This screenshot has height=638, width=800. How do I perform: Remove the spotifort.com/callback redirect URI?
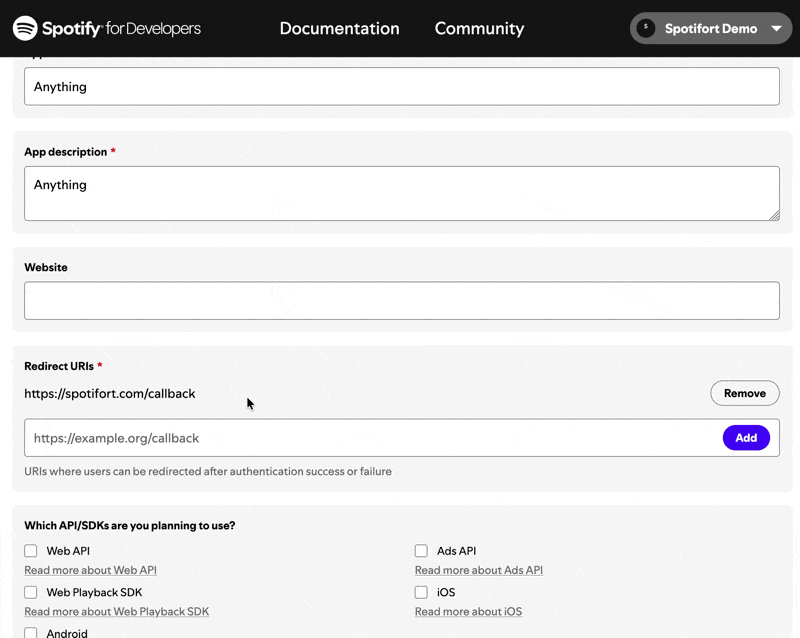[744, 393]
